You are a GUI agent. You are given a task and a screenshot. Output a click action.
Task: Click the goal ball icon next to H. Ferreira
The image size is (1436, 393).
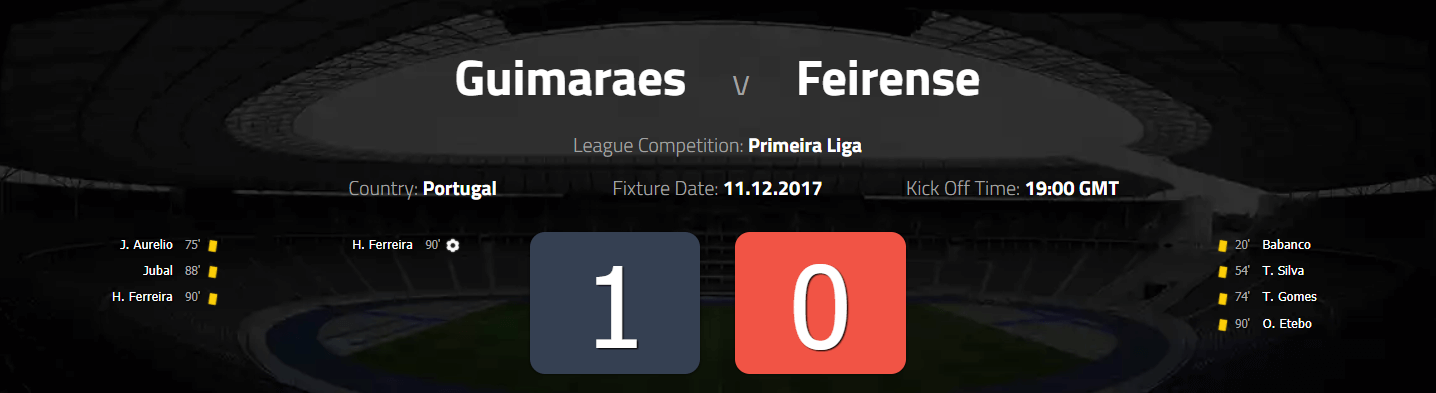click(x=453, y=245)
